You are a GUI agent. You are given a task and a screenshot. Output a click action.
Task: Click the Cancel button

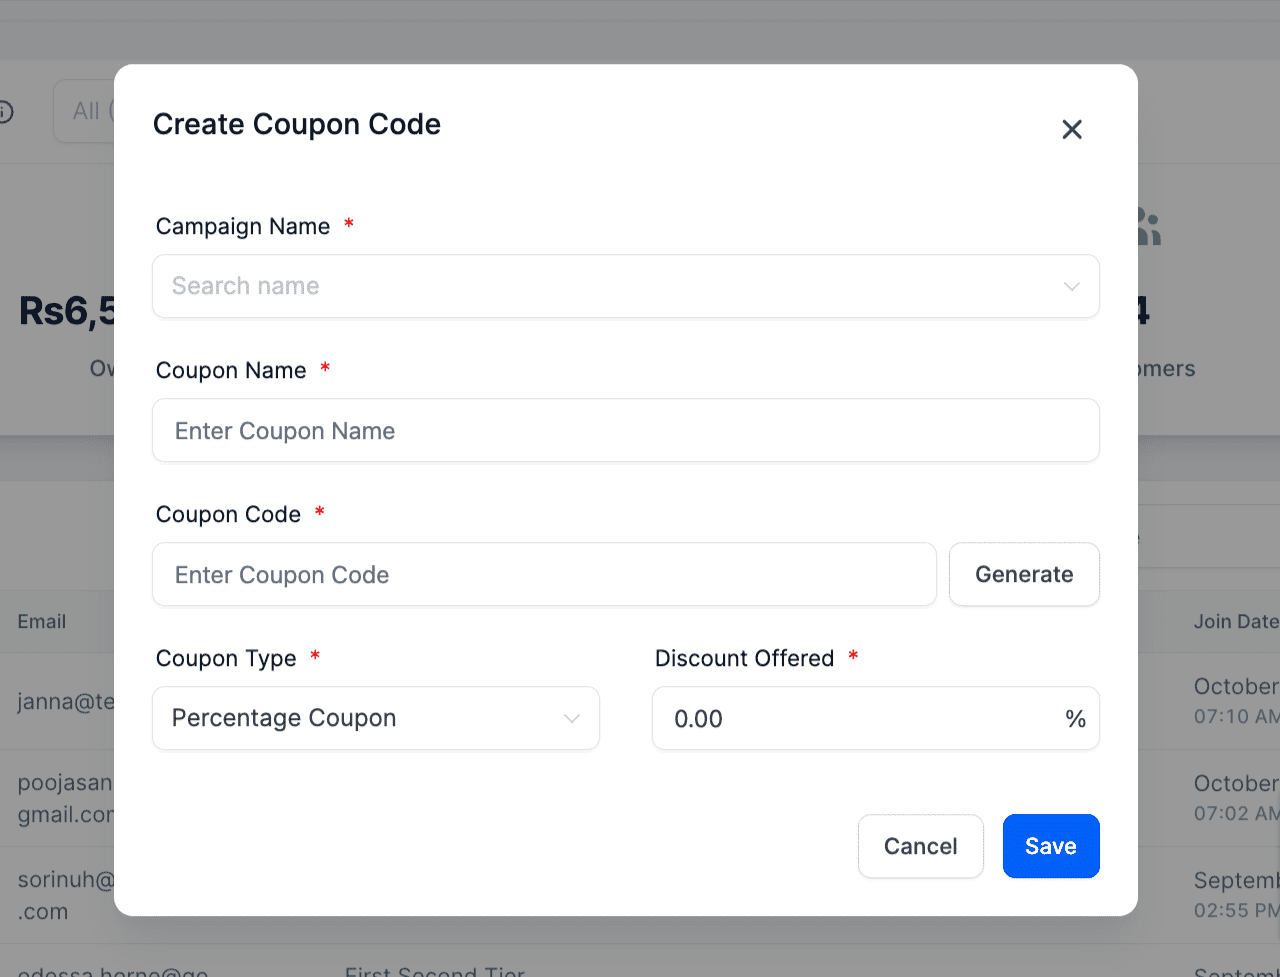pos(921,846)
